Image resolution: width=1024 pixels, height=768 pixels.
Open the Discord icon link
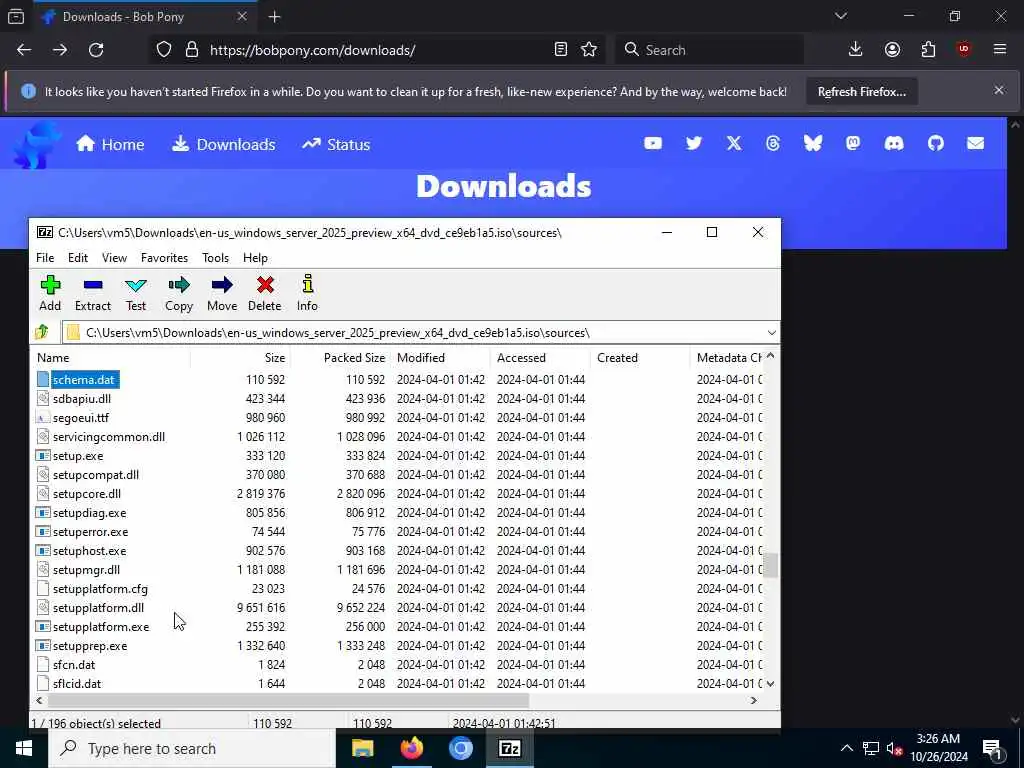point(894,143)
